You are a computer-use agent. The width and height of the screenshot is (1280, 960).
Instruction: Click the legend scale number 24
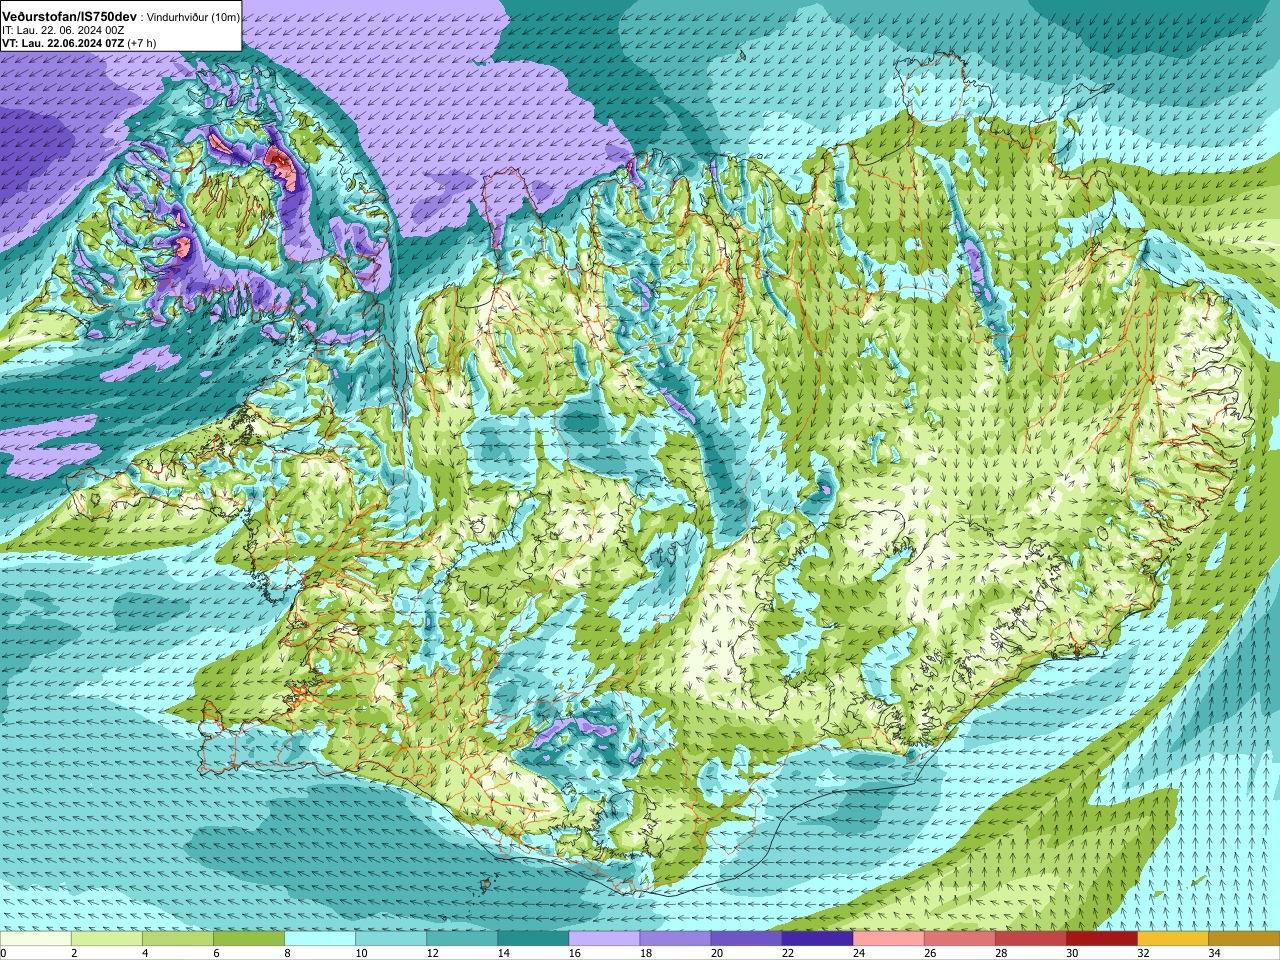pyautogui.click(x=859, y=953)
